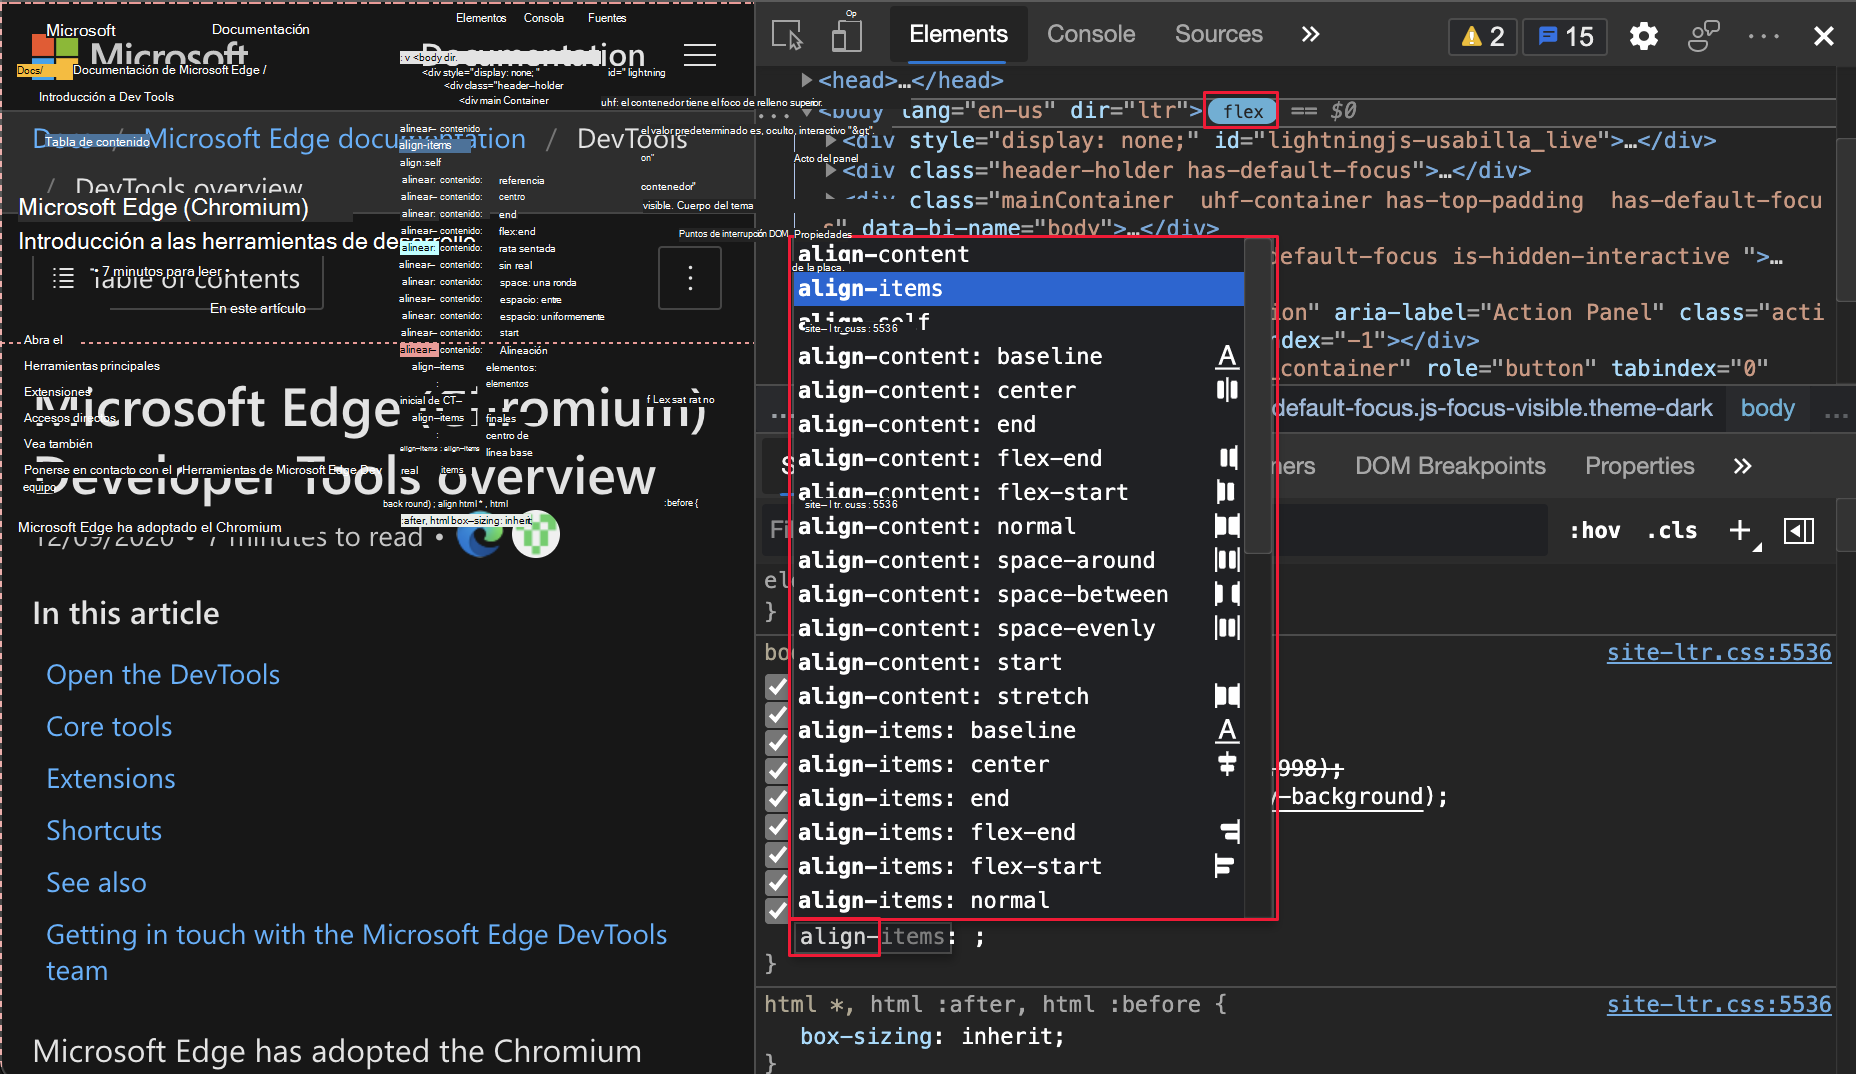The width and height of the screenshot is (1856, 1074).
Task: Toggle the sidebar layout panel icon
Action: tap(1799, 531)
